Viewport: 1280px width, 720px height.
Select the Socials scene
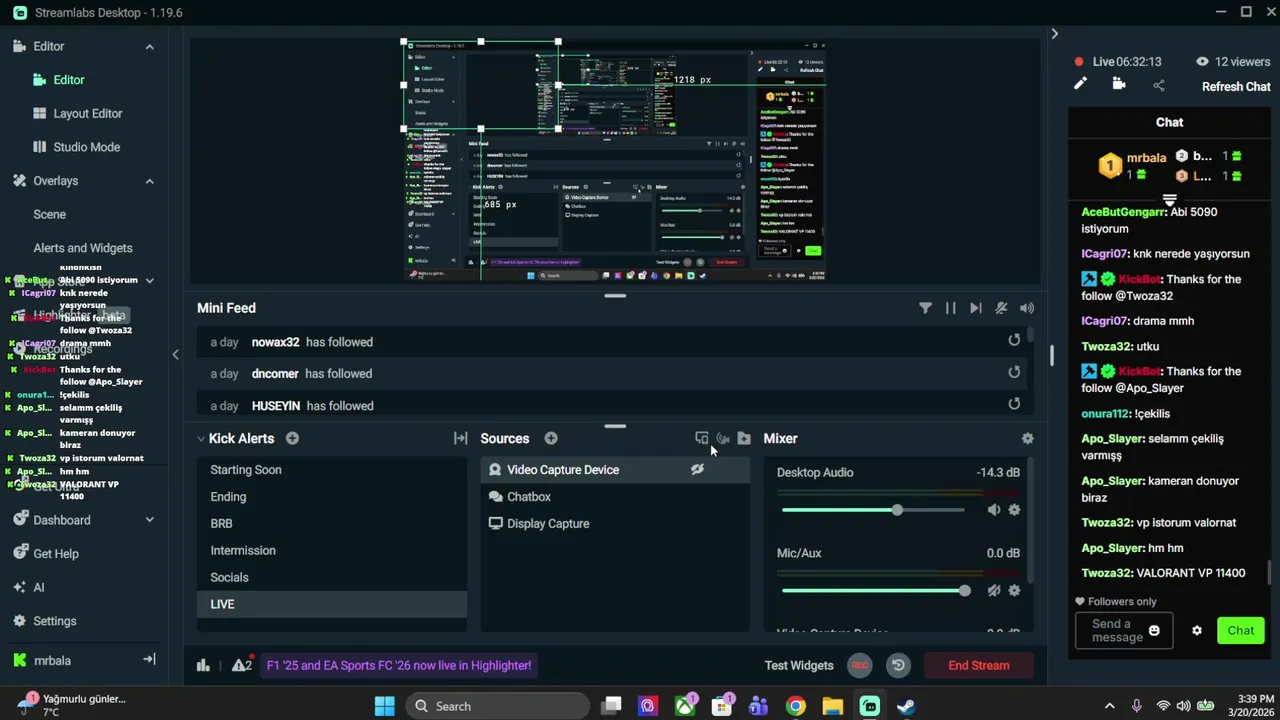pyautogui.click(x=332, y=578)
